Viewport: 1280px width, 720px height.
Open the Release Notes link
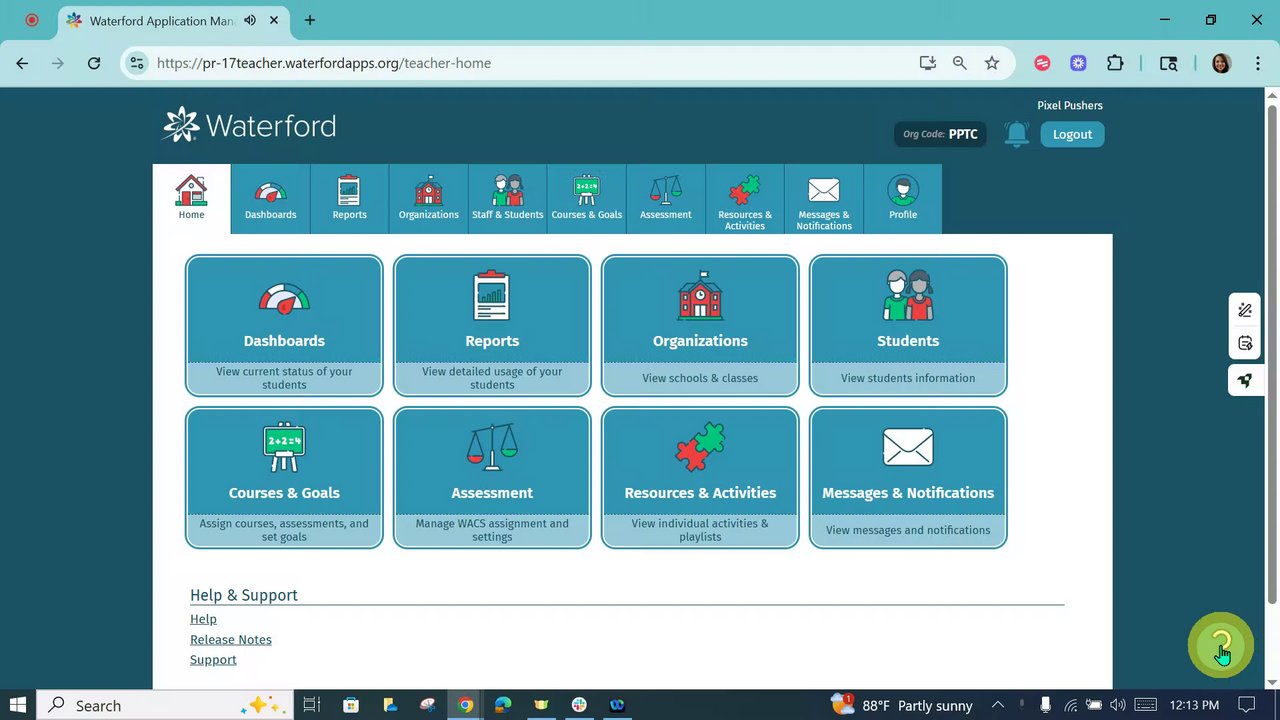231,640
